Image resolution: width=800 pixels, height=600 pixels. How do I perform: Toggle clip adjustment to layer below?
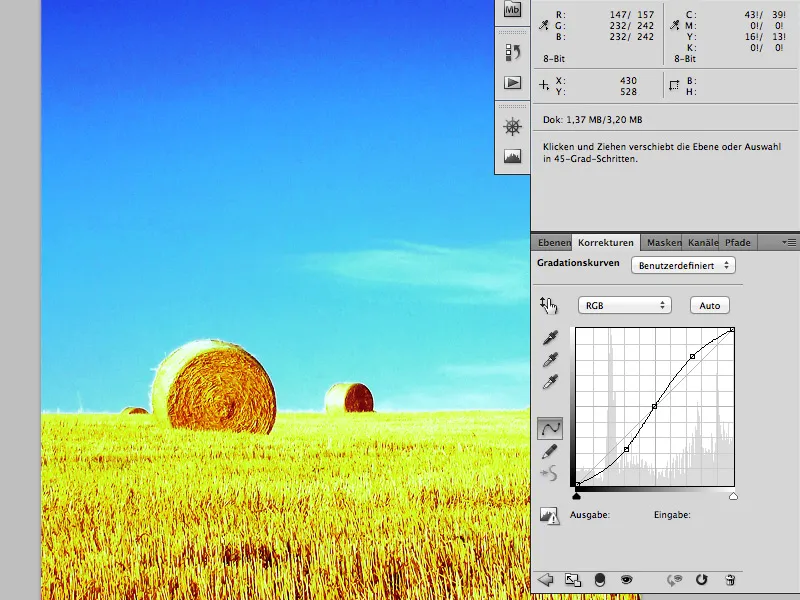point(600,580)
